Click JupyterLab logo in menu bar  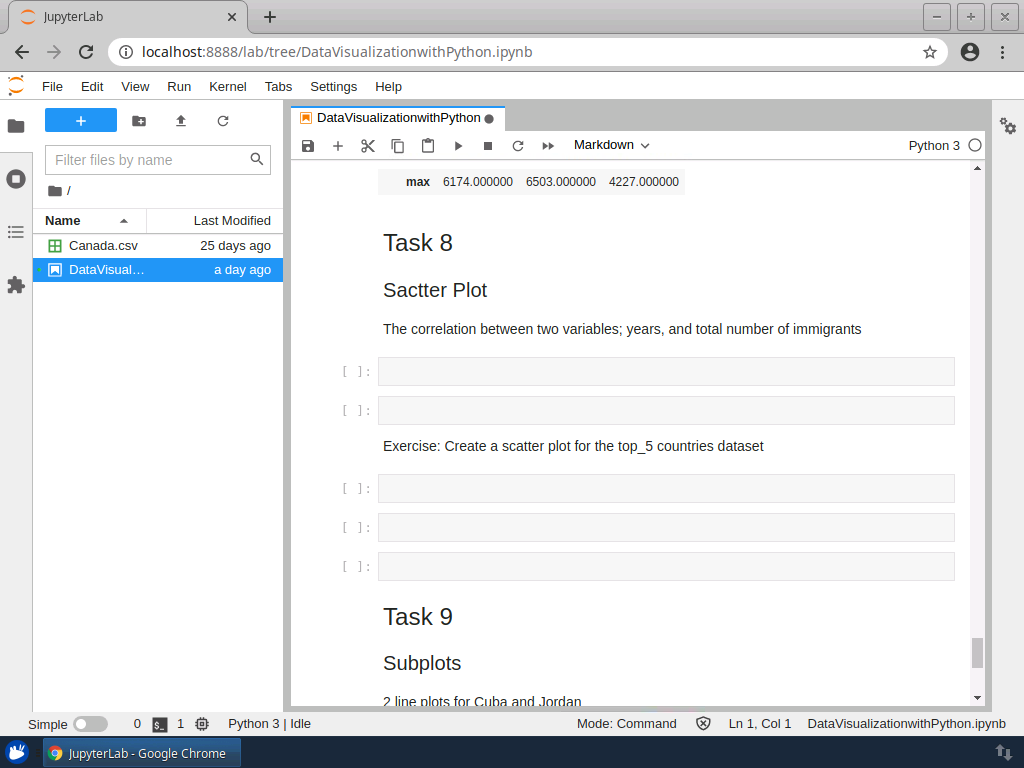coord(16,86)
